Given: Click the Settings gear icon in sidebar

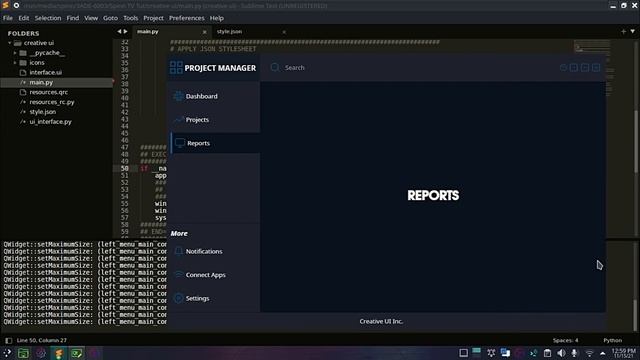Looking at the screenshot, I should click(178, 298).
